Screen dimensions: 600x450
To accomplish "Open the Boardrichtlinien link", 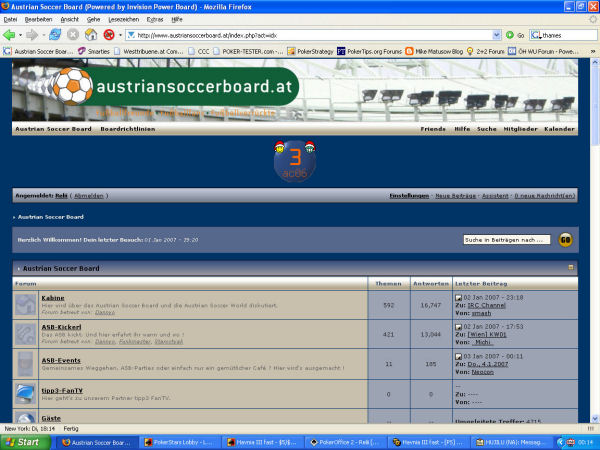I will pyautogui.click(x=128, y=129).
